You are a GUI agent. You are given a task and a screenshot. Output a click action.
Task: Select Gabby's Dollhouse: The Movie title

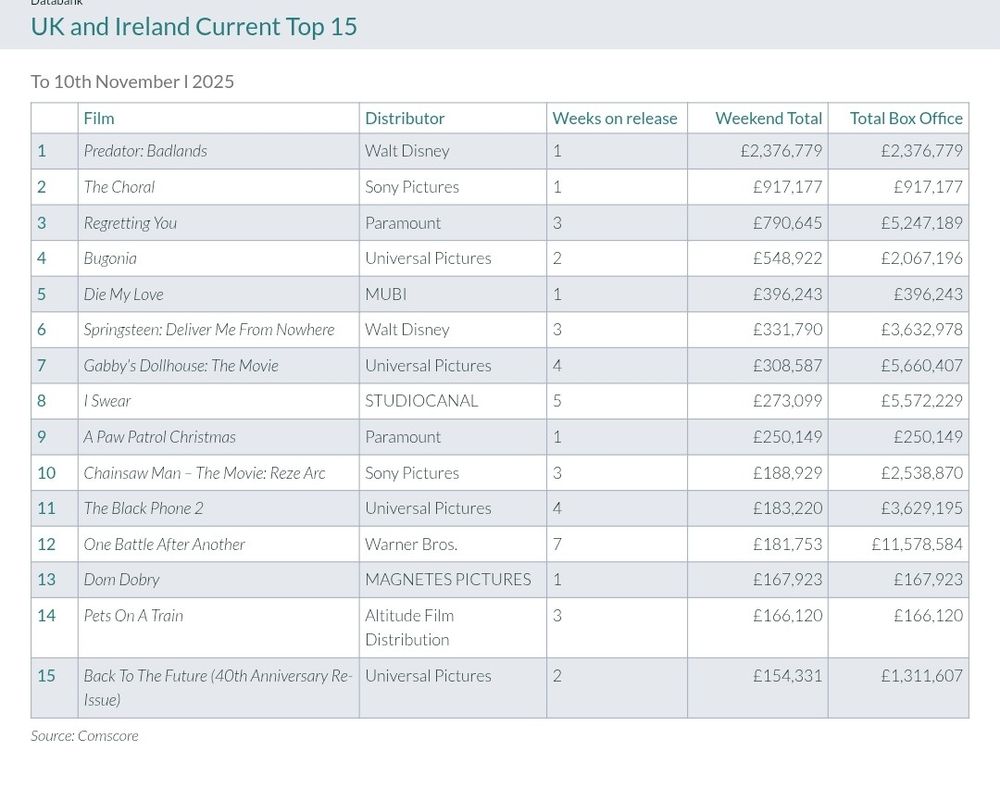point(181,365)
